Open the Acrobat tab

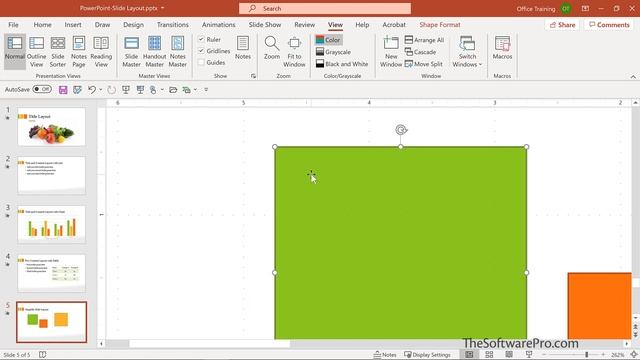[x=394, y=25]
